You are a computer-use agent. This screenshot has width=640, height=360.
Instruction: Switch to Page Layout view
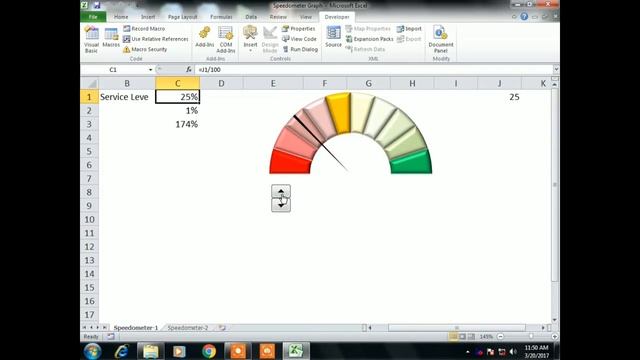pyautogui.click(x=462, y=336)
